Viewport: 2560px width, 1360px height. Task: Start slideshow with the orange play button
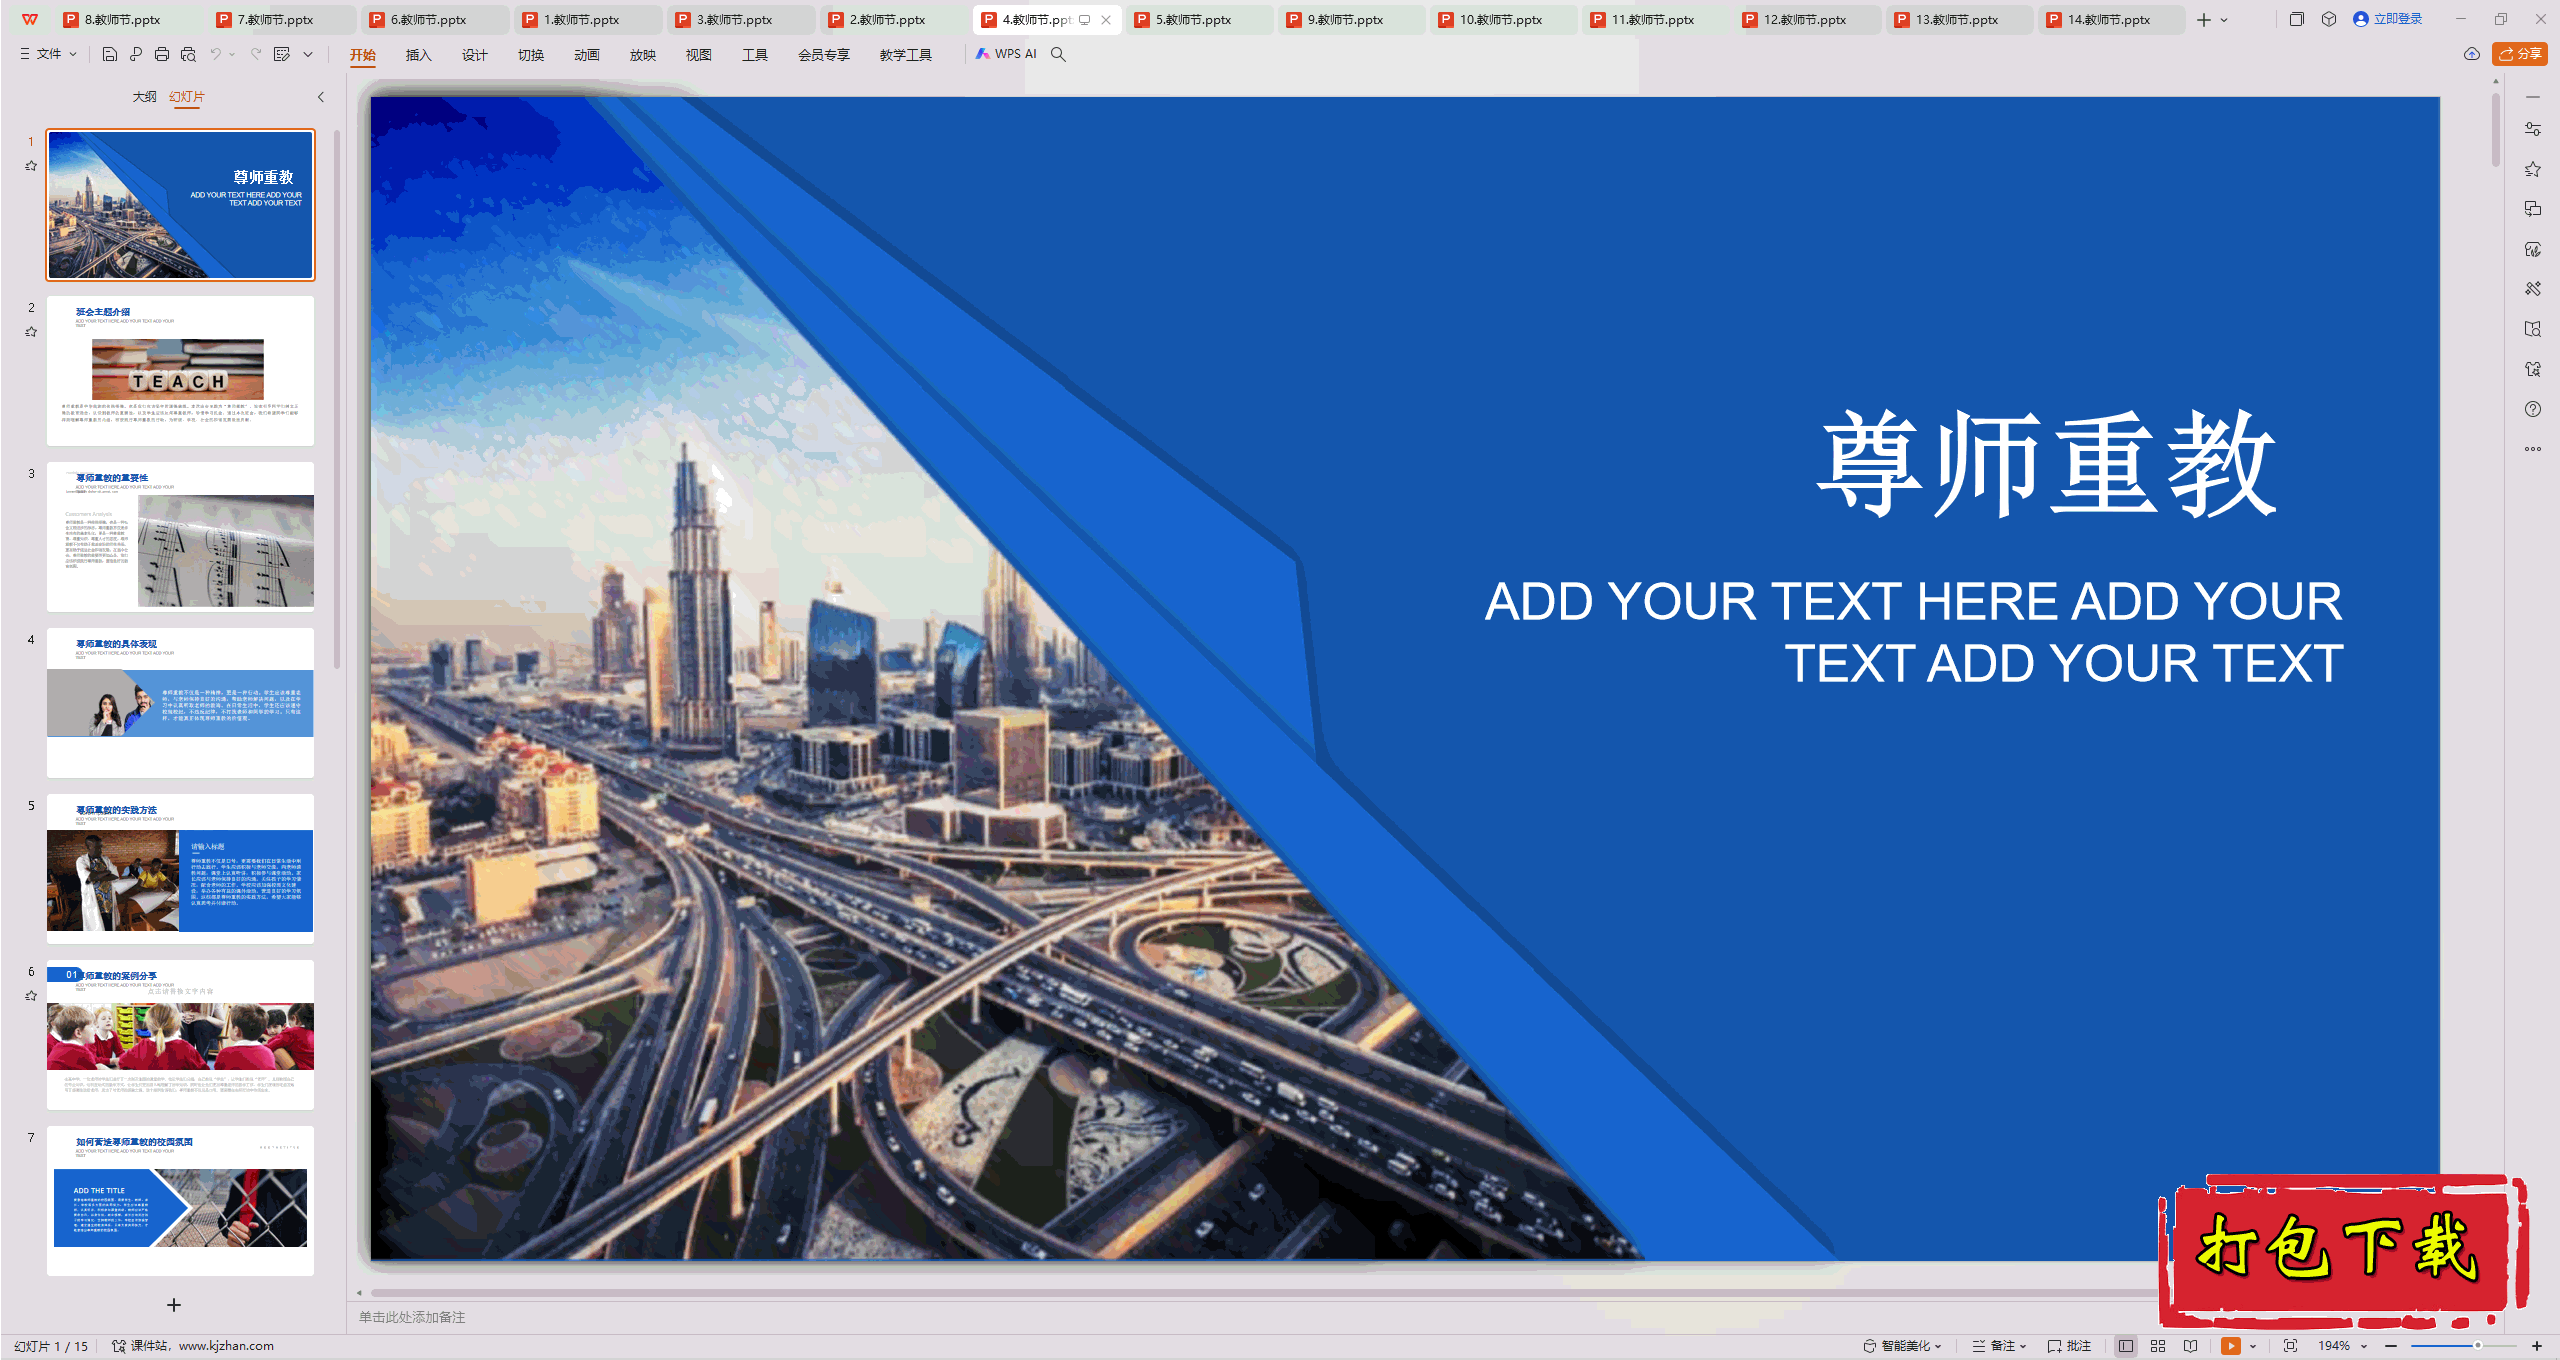2231,1346
